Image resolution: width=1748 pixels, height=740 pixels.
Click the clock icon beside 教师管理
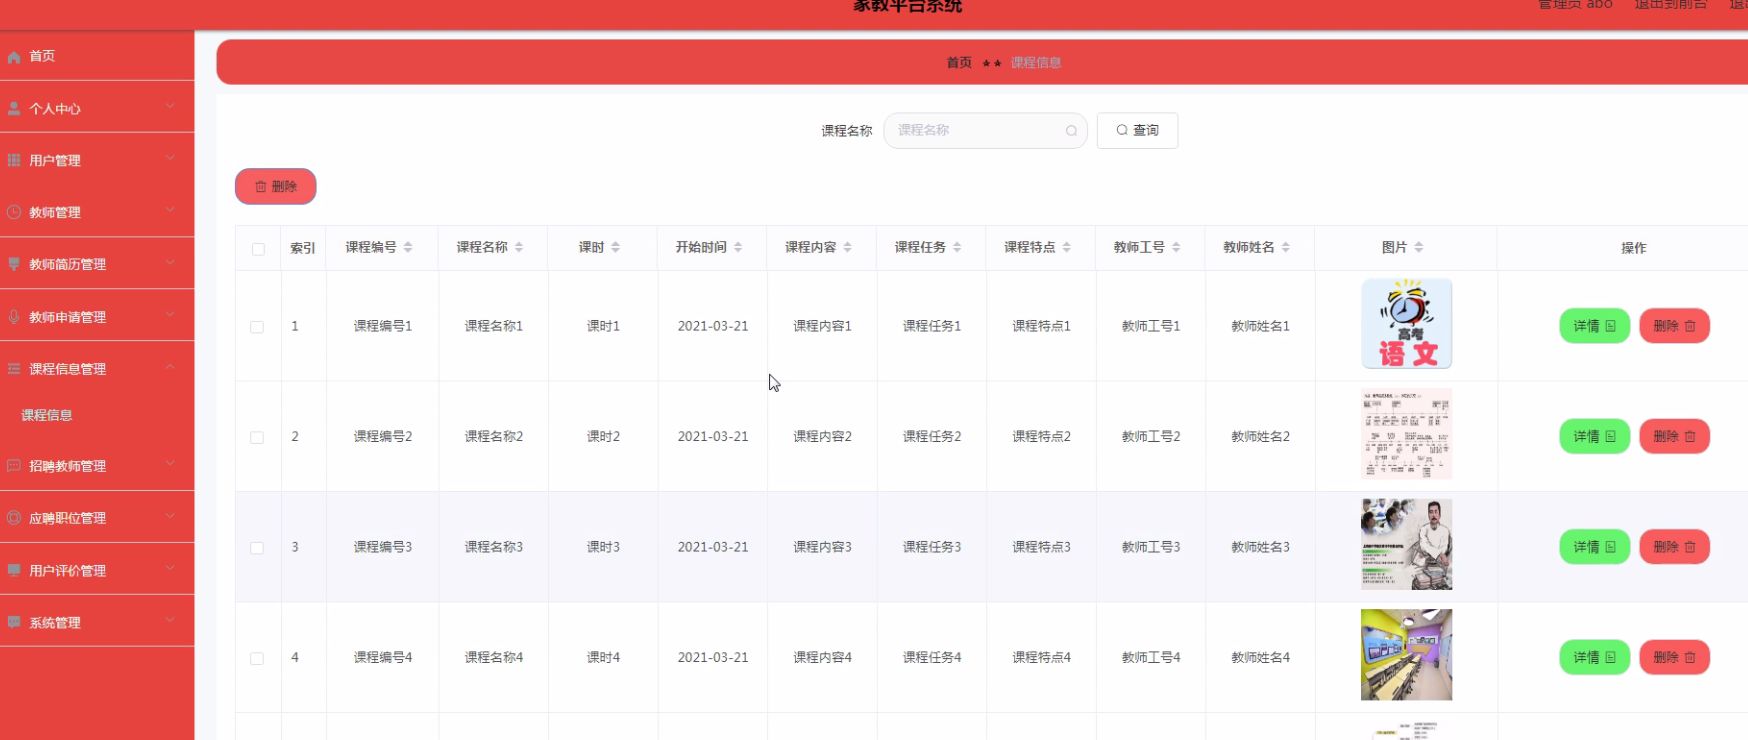14,212
